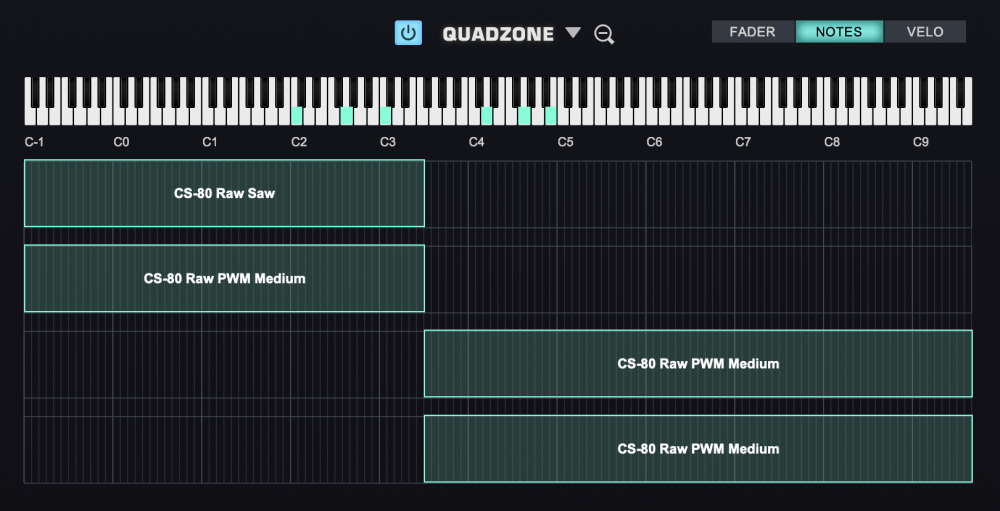Play the highlighted G2 piano key

tap(347, 115)
